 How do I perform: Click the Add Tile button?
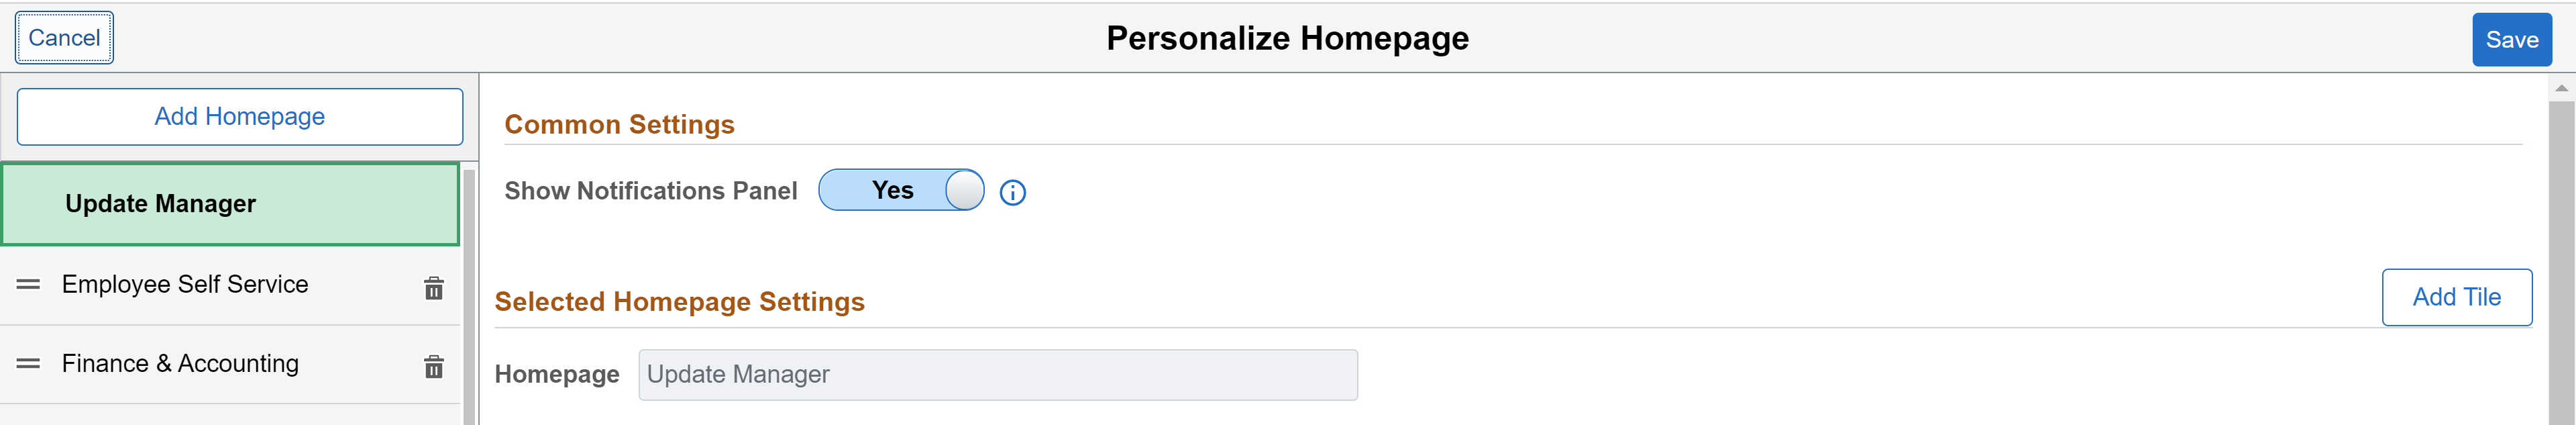tap(2456, 297)
